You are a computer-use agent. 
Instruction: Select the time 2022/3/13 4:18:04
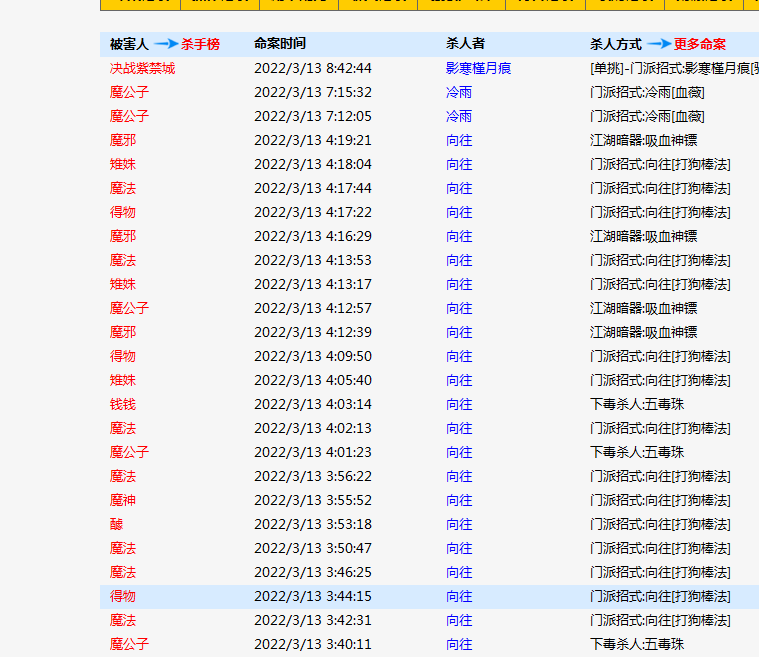pos(313,164)
